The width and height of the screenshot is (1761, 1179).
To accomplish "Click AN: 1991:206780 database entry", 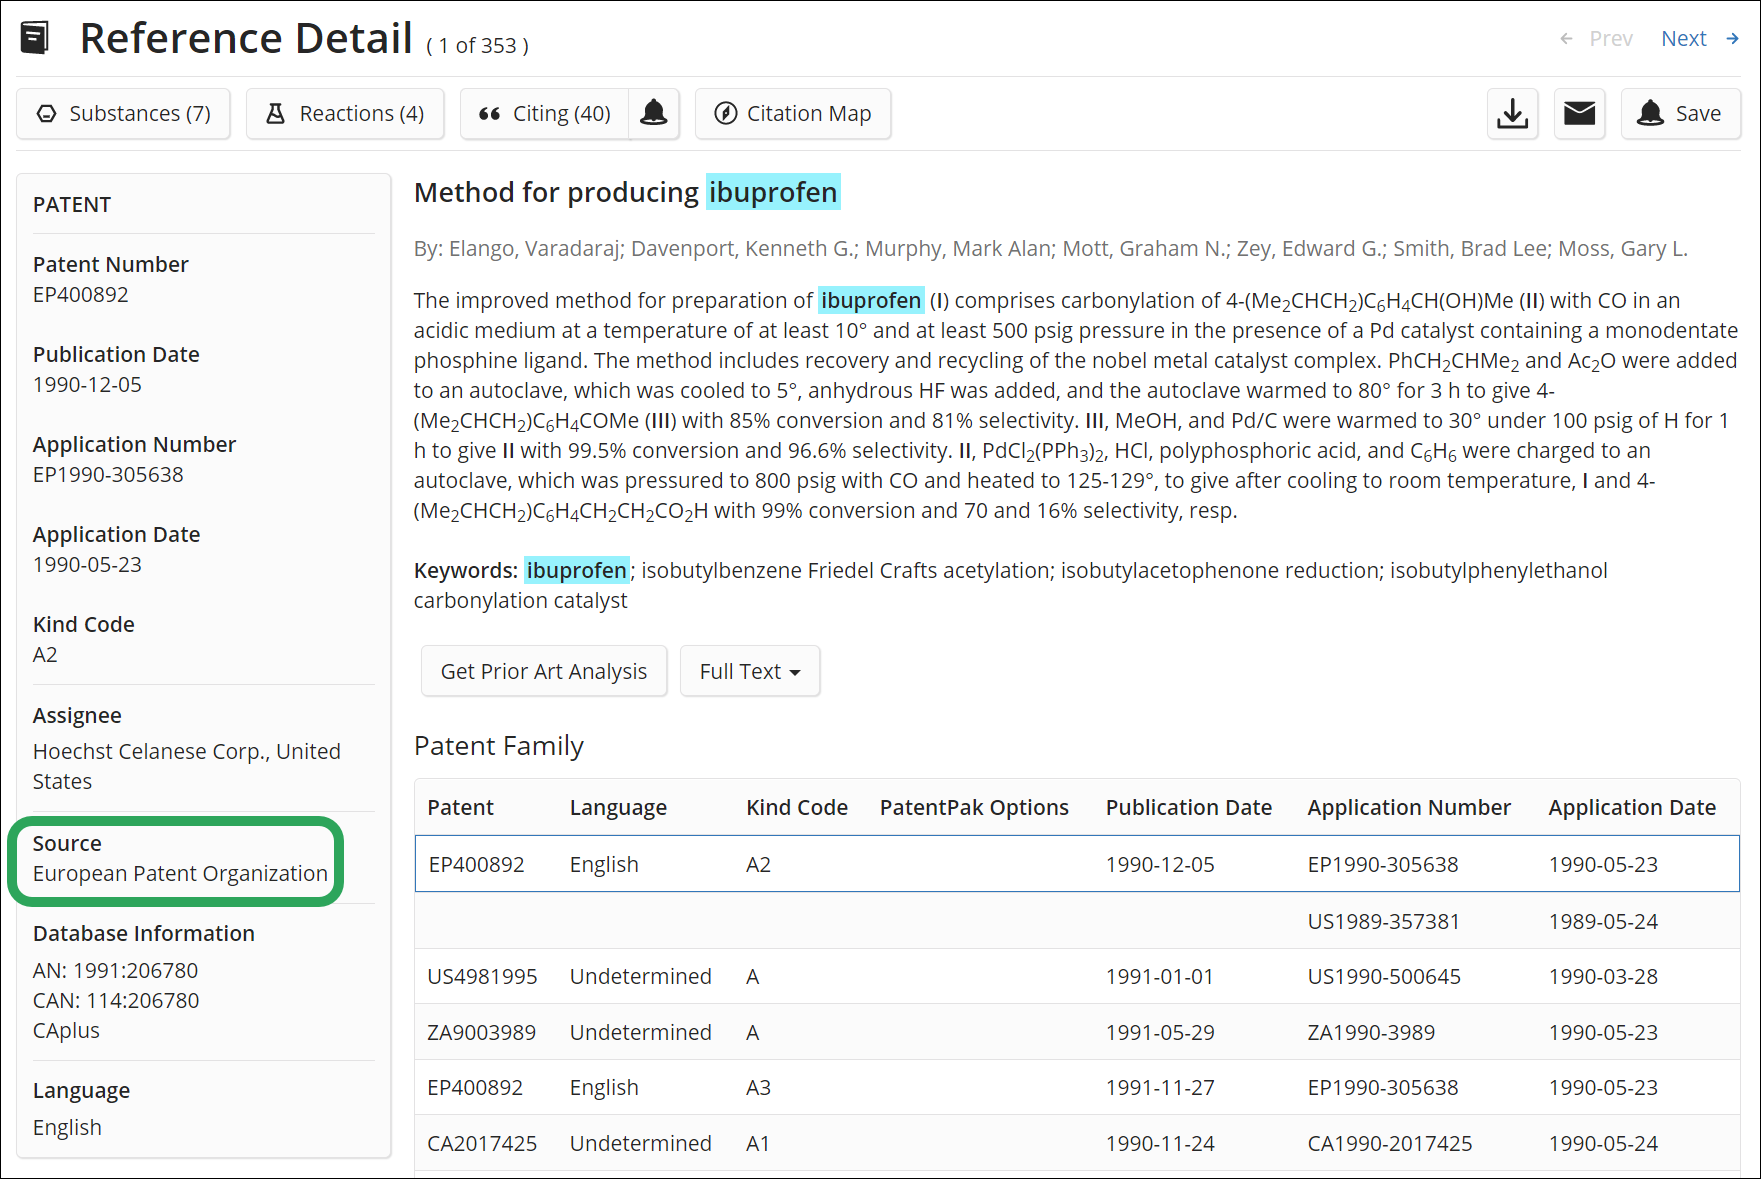I will point(116,970).
